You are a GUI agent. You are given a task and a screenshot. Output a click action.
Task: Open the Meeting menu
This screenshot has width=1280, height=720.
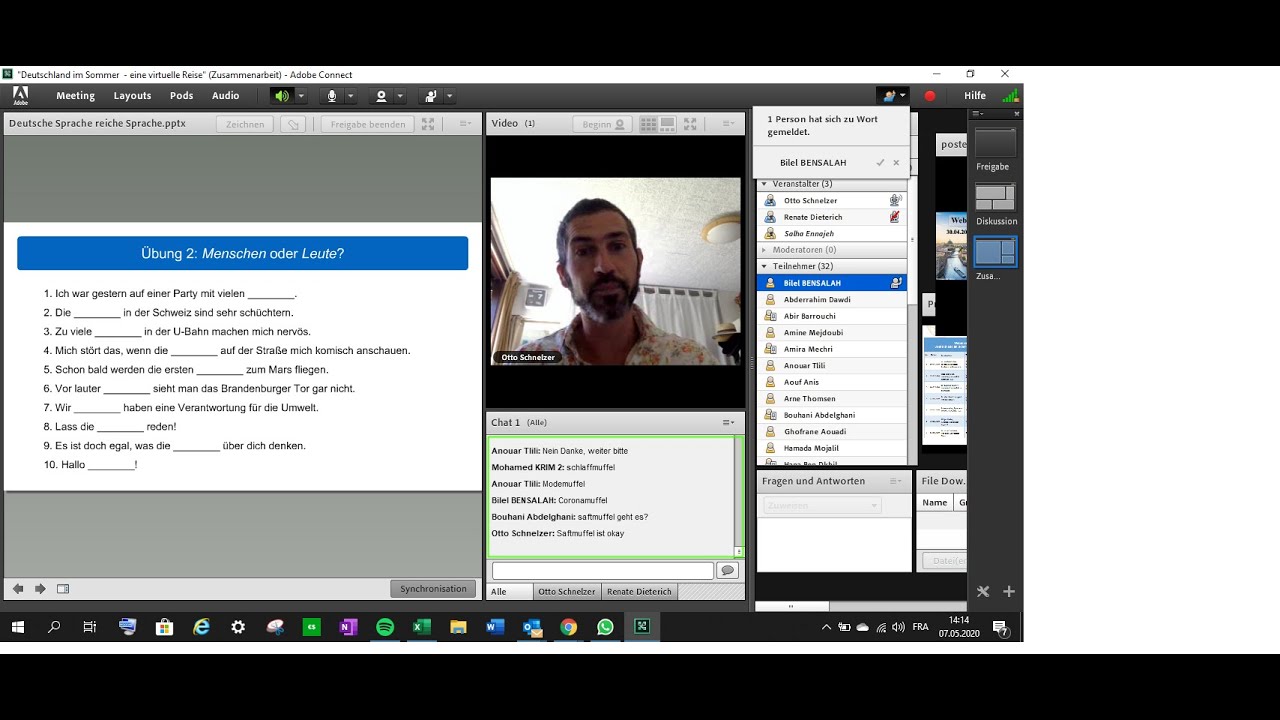pyautogui.click(x=75, y=96)
